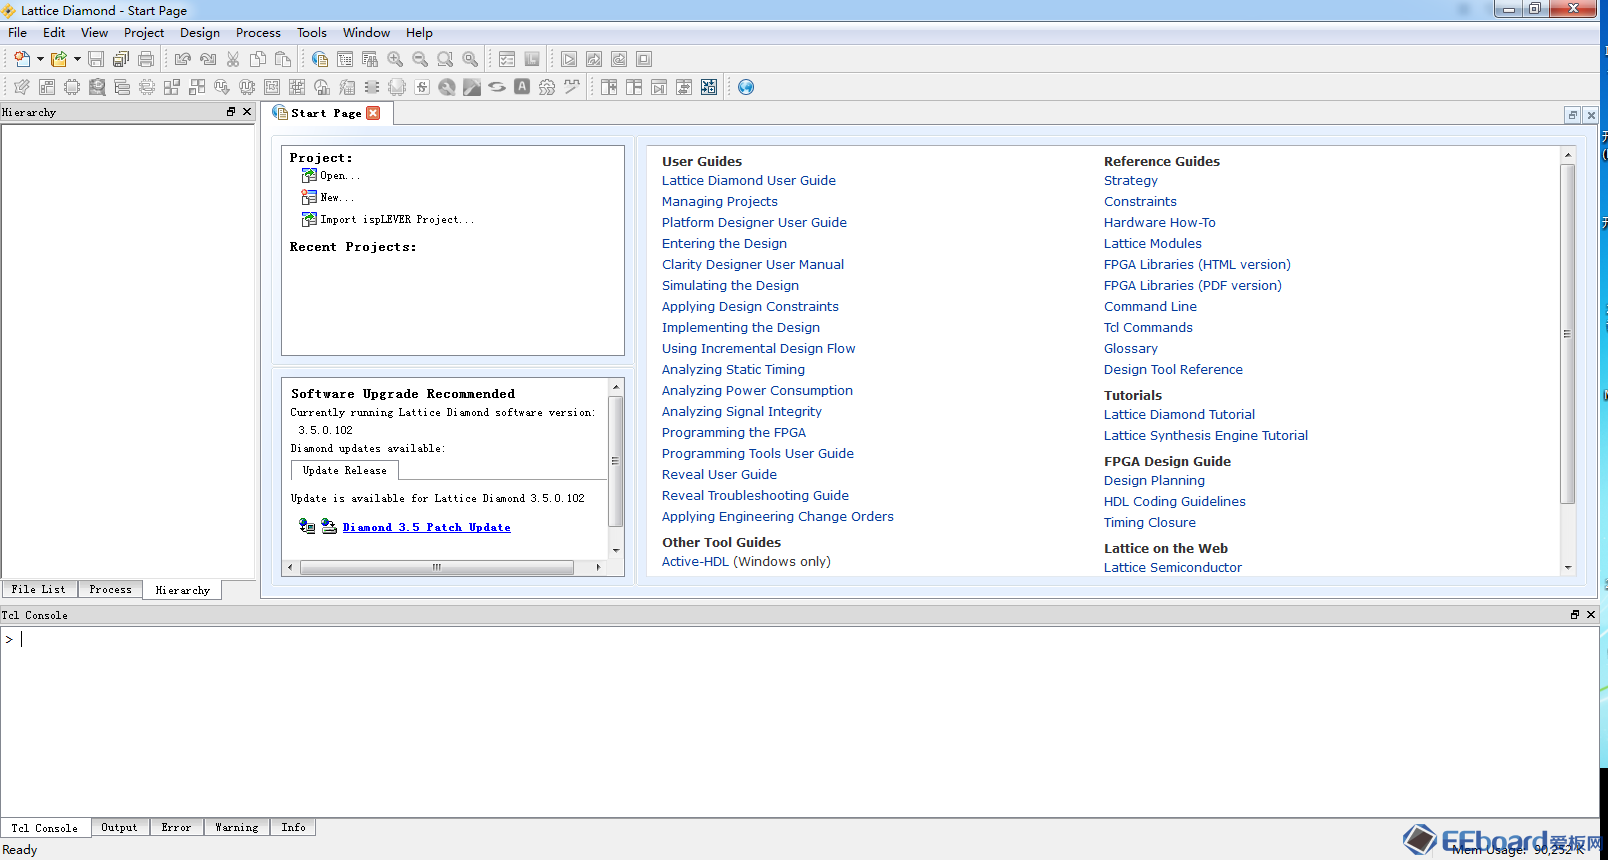Open the Design menu
Image resolution: width=1608 pixels, height=860 pixels.
(x=200, y=33)
